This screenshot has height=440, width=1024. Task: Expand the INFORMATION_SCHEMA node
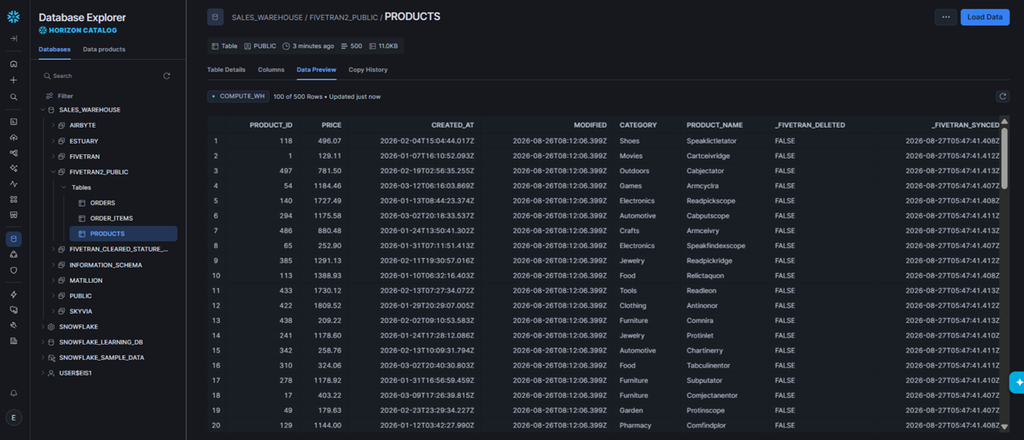pos(54,265)
